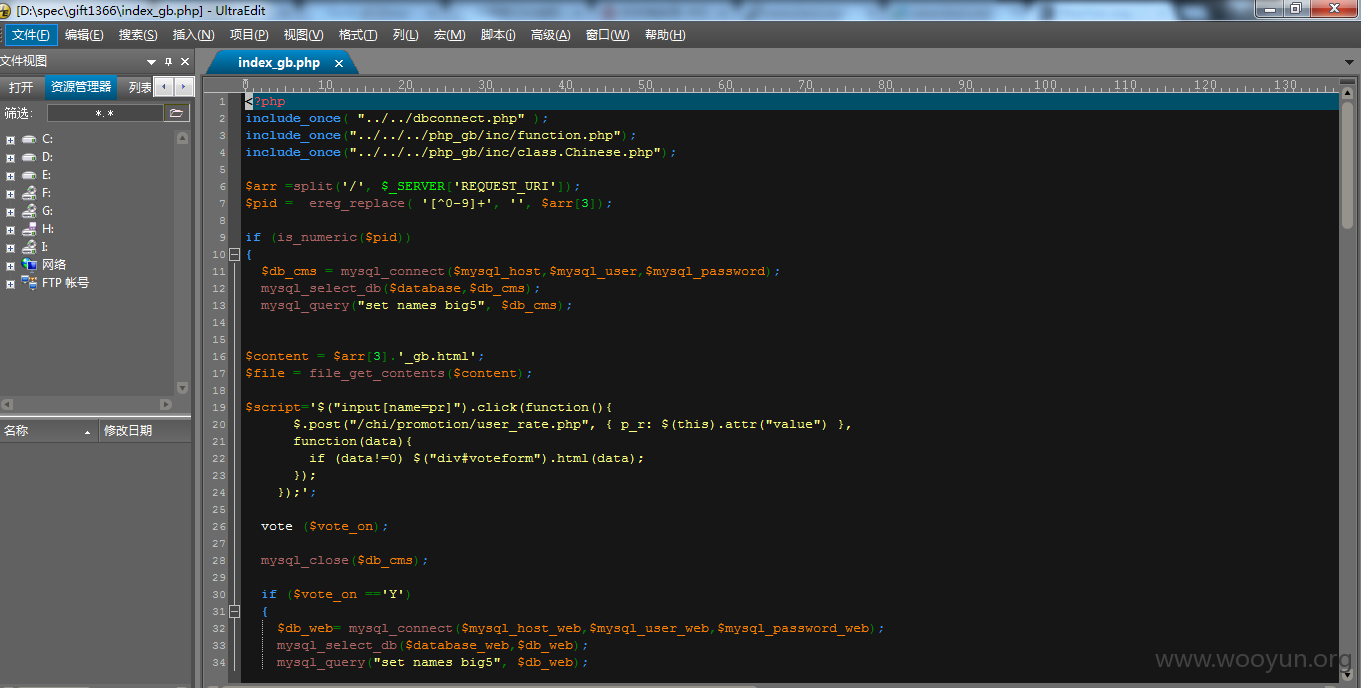Screen dimensions: 1361x688
Task: Switch to the index_gb.php file tab
Action: [279, 62]
